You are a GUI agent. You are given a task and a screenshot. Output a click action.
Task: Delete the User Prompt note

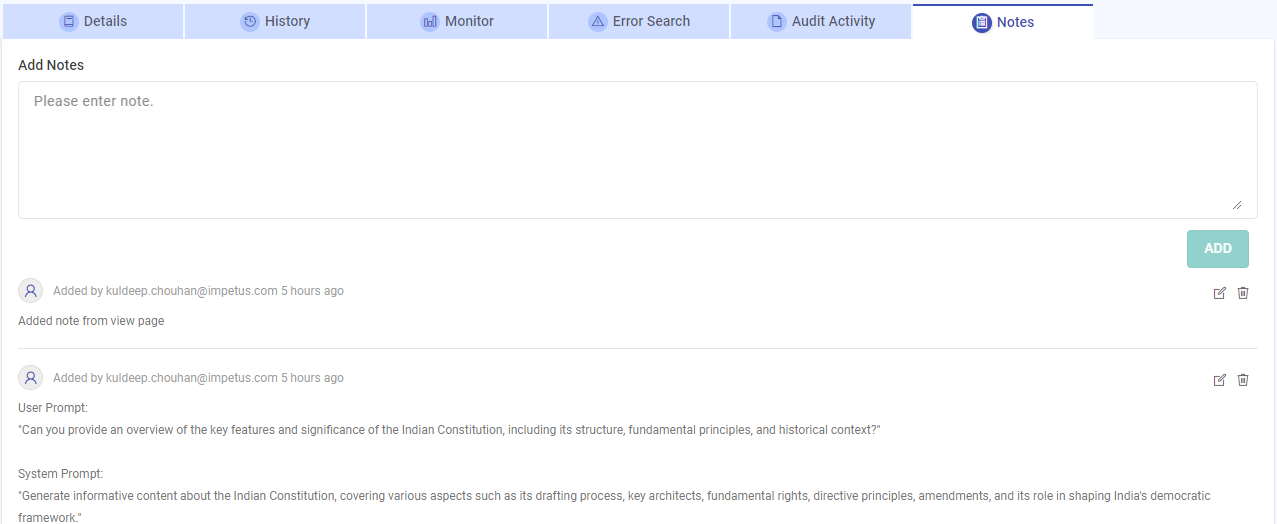(1243, 380)
